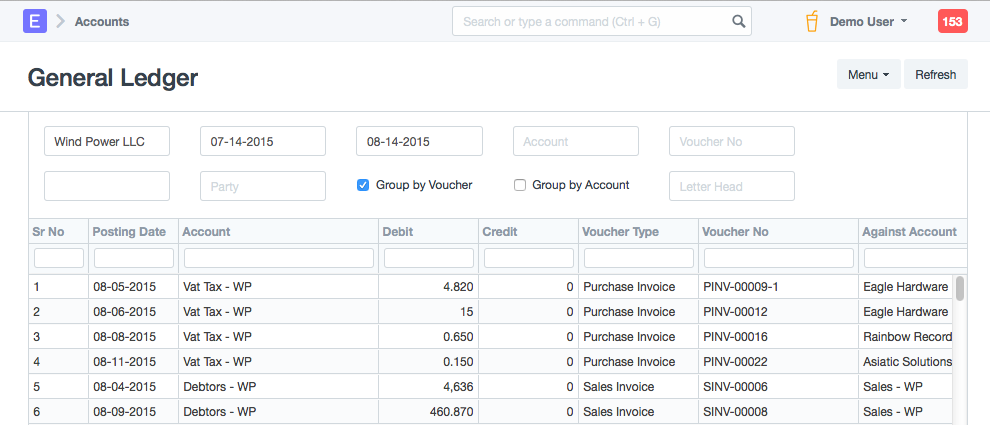The height and width of the screenshot is (425, 990).
Task: Uncheck the Group by Voucher checkbox
Action: click(x=363, y=185)
